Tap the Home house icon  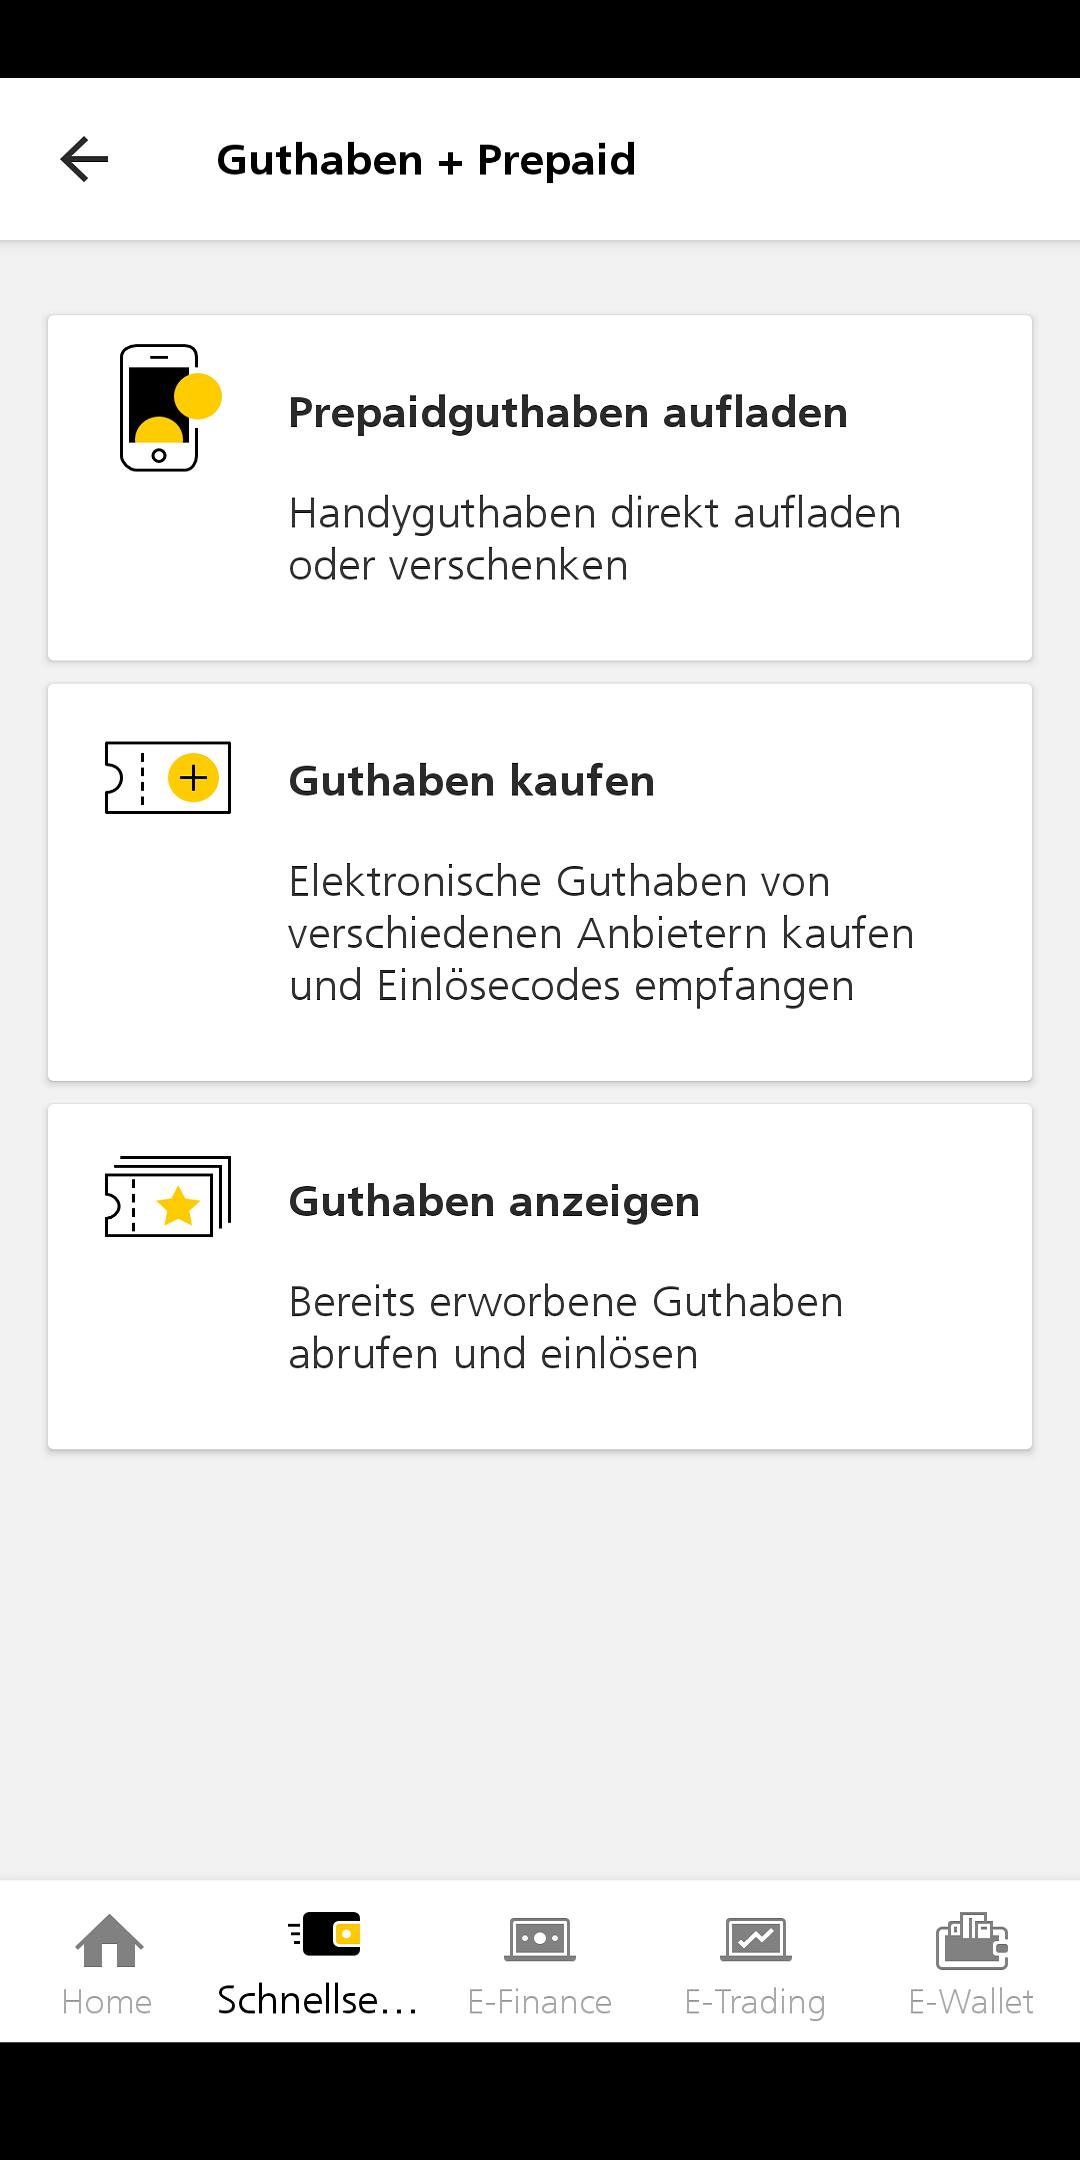109,1940
